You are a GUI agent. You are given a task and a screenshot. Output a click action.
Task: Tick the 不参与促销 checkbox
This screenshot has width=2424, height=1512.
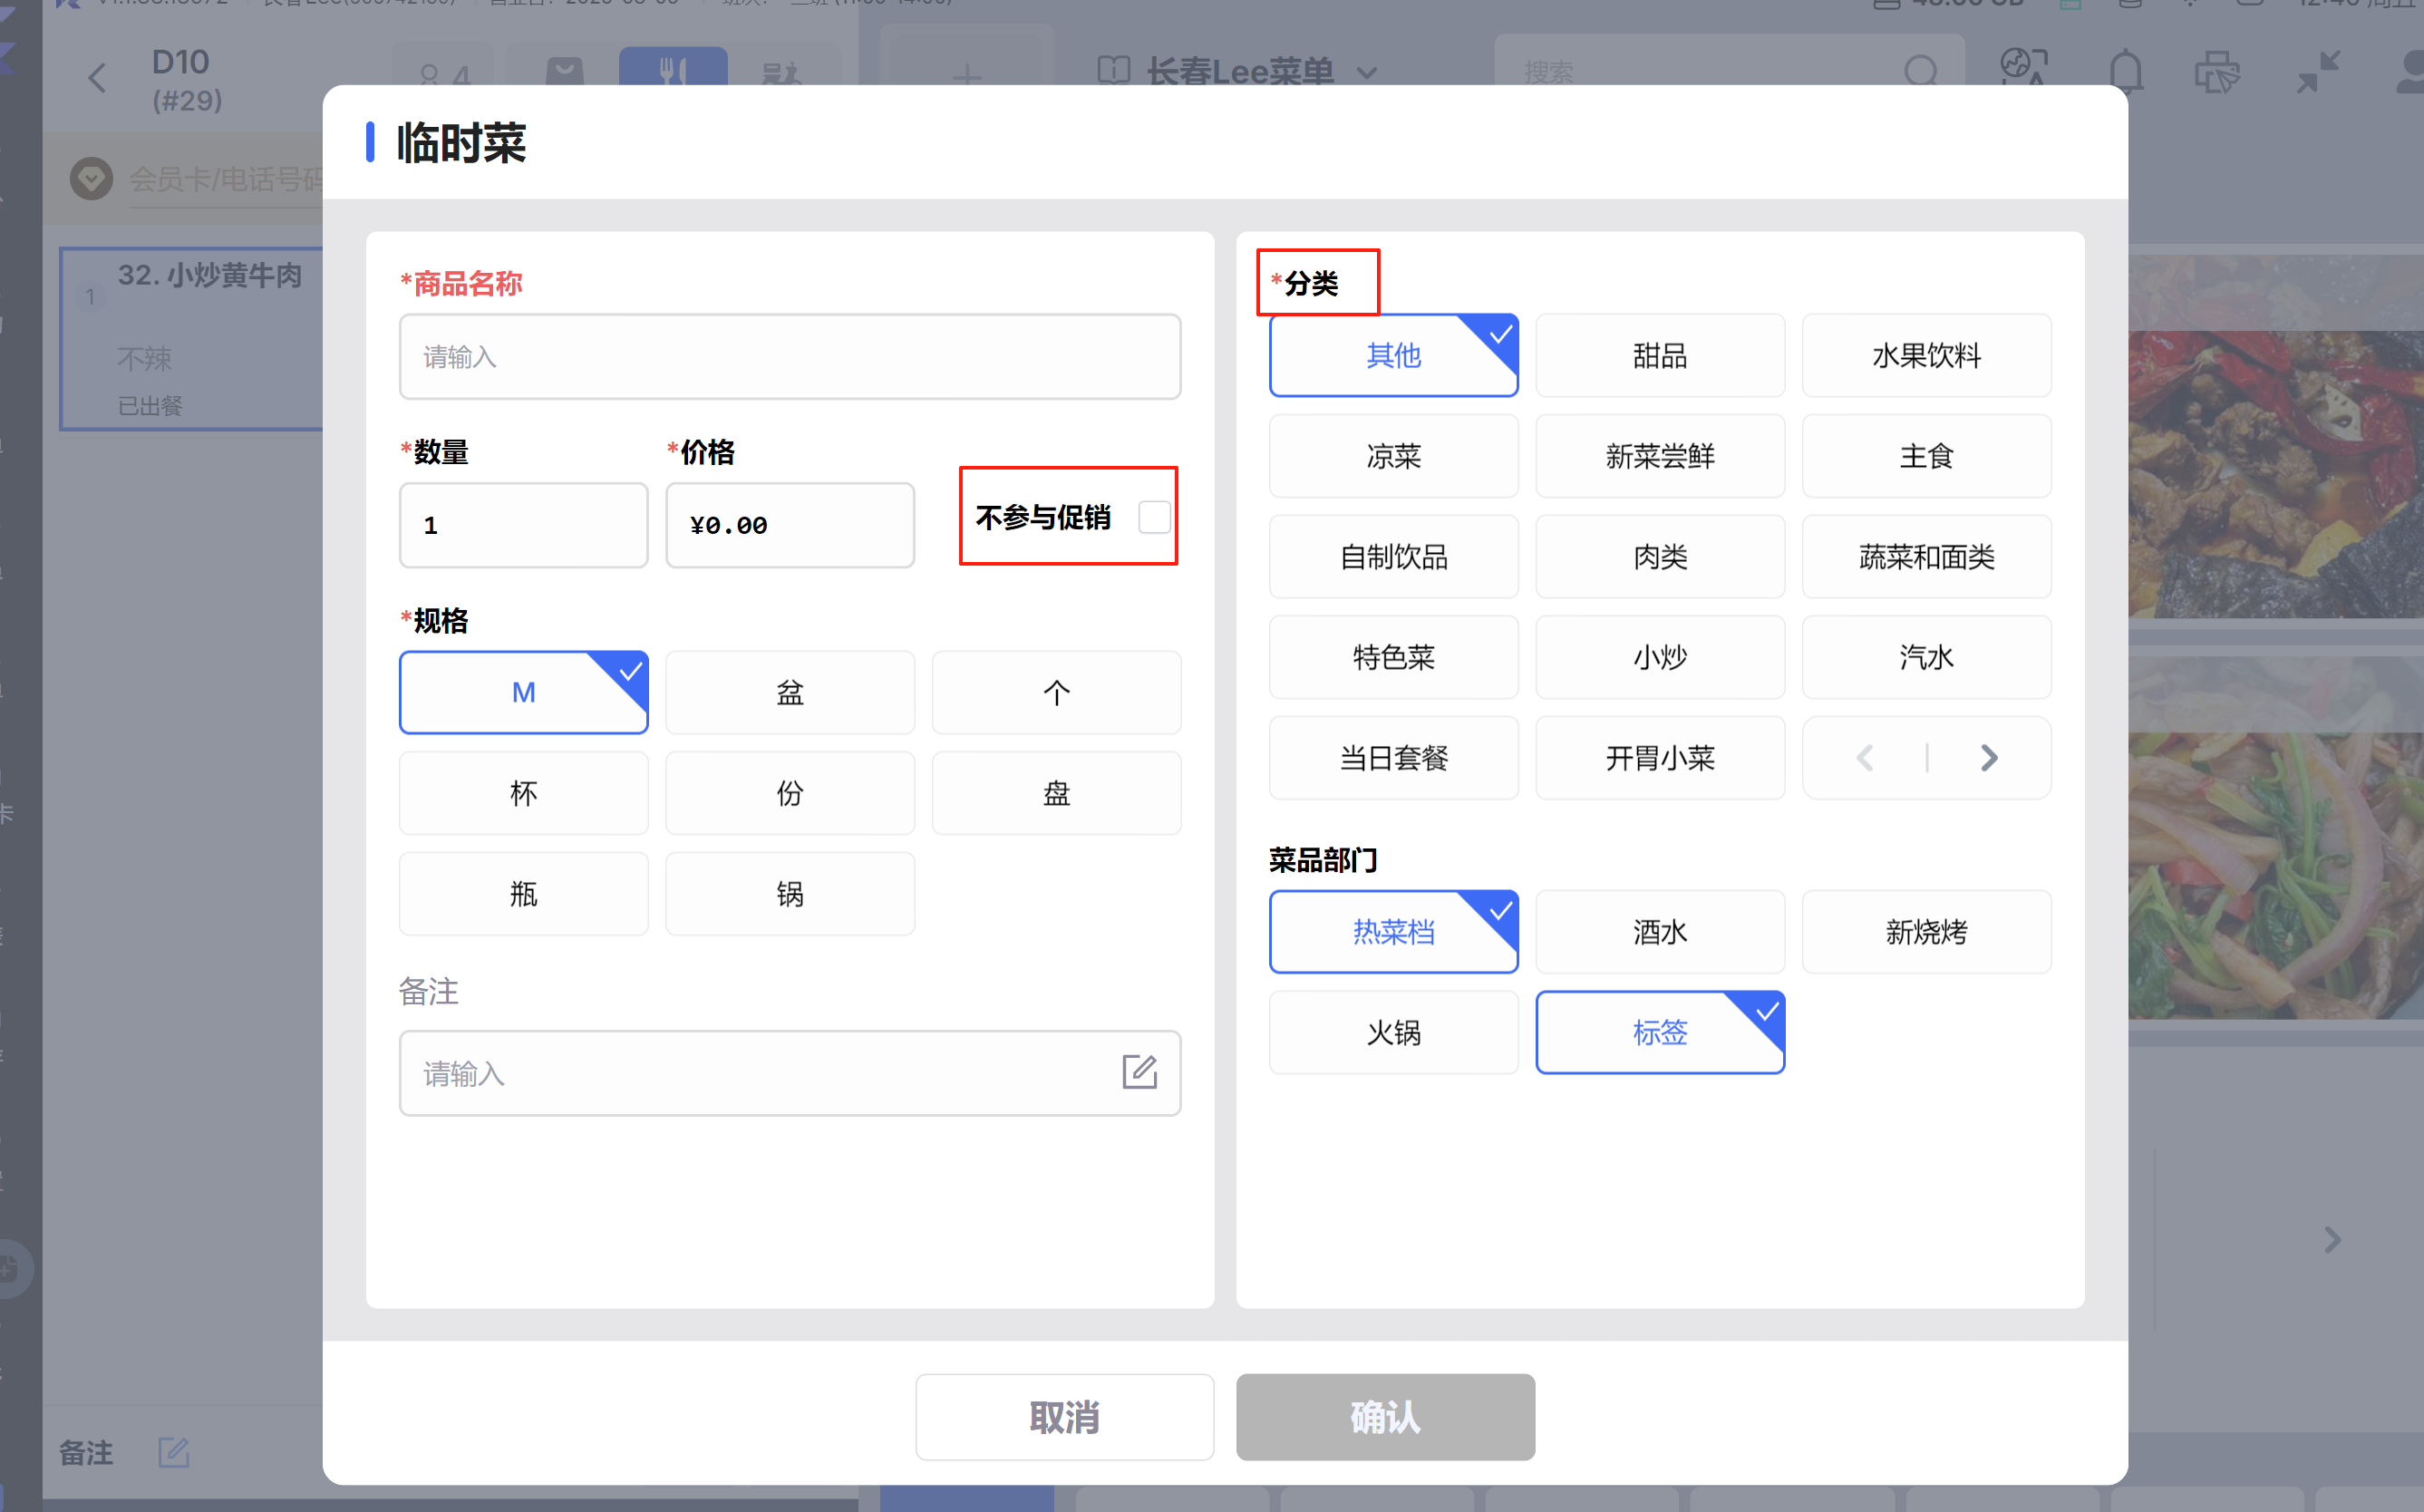pyautogui.click(x=1154, y=517)
